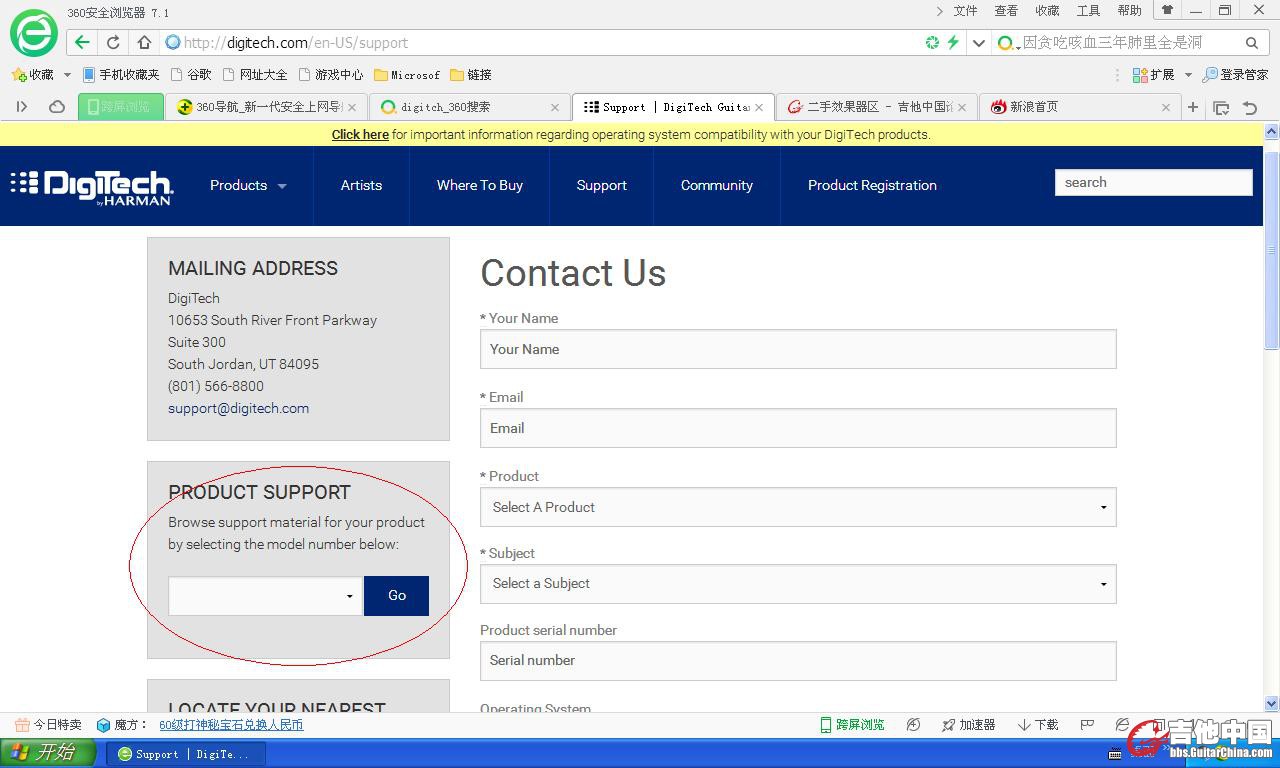Open a new tab with plus icon

point(1193,107)
